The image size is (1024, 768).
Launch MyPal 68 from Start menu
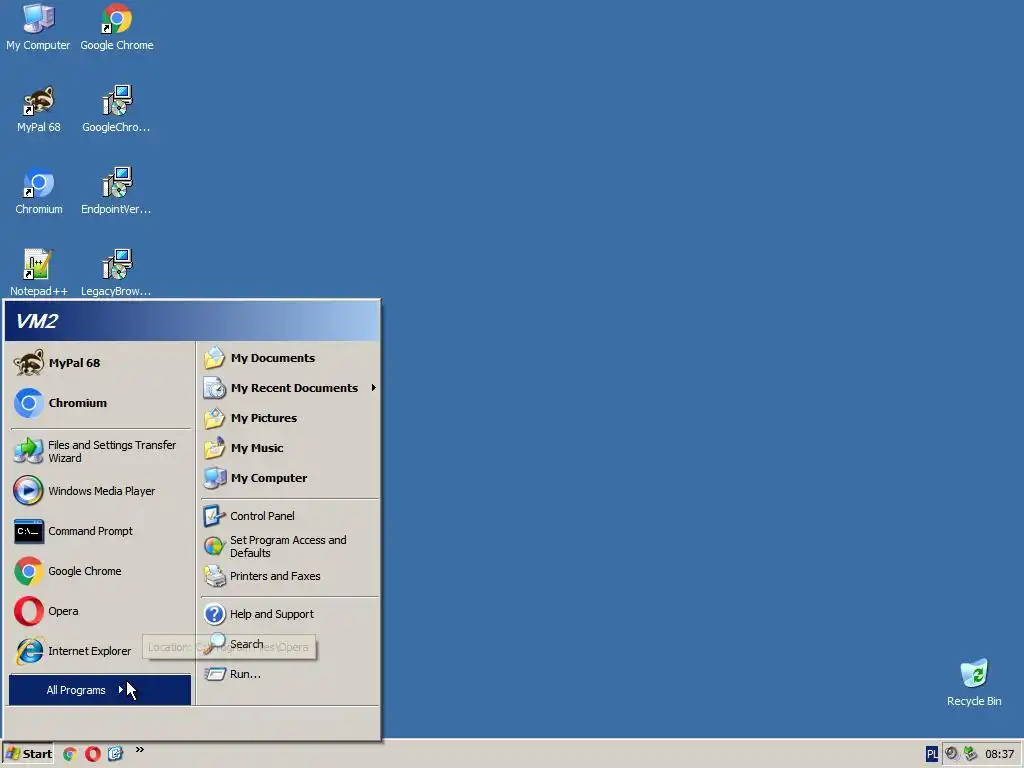(101, 363)
